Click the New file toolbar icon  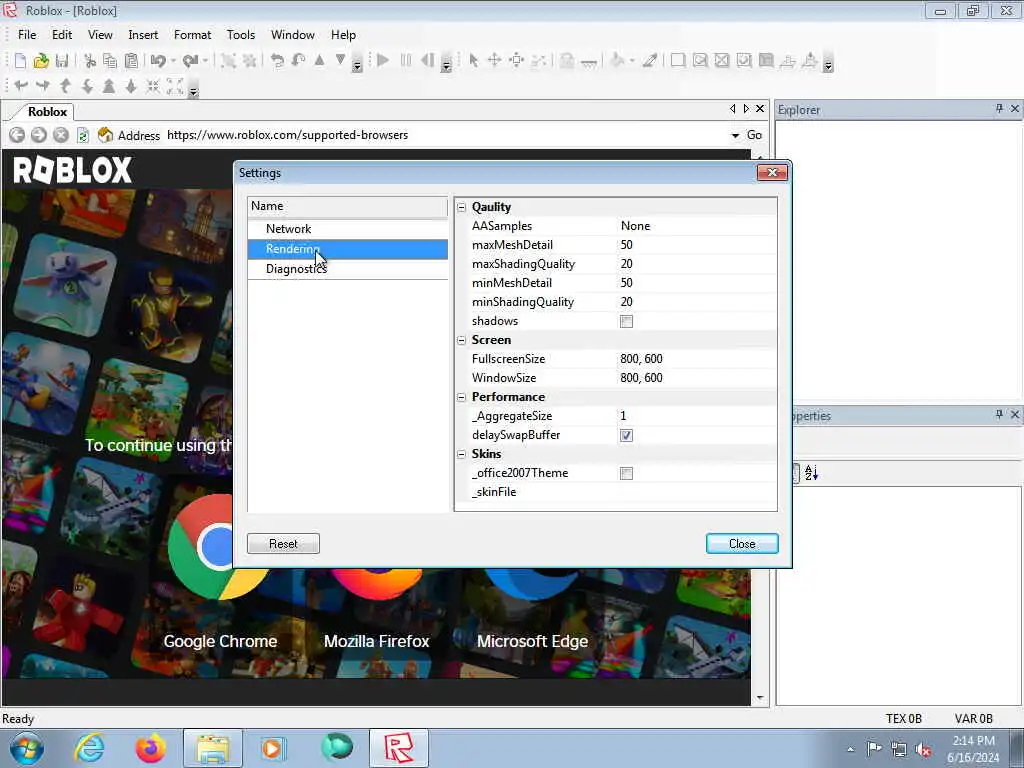coord(20,61)
